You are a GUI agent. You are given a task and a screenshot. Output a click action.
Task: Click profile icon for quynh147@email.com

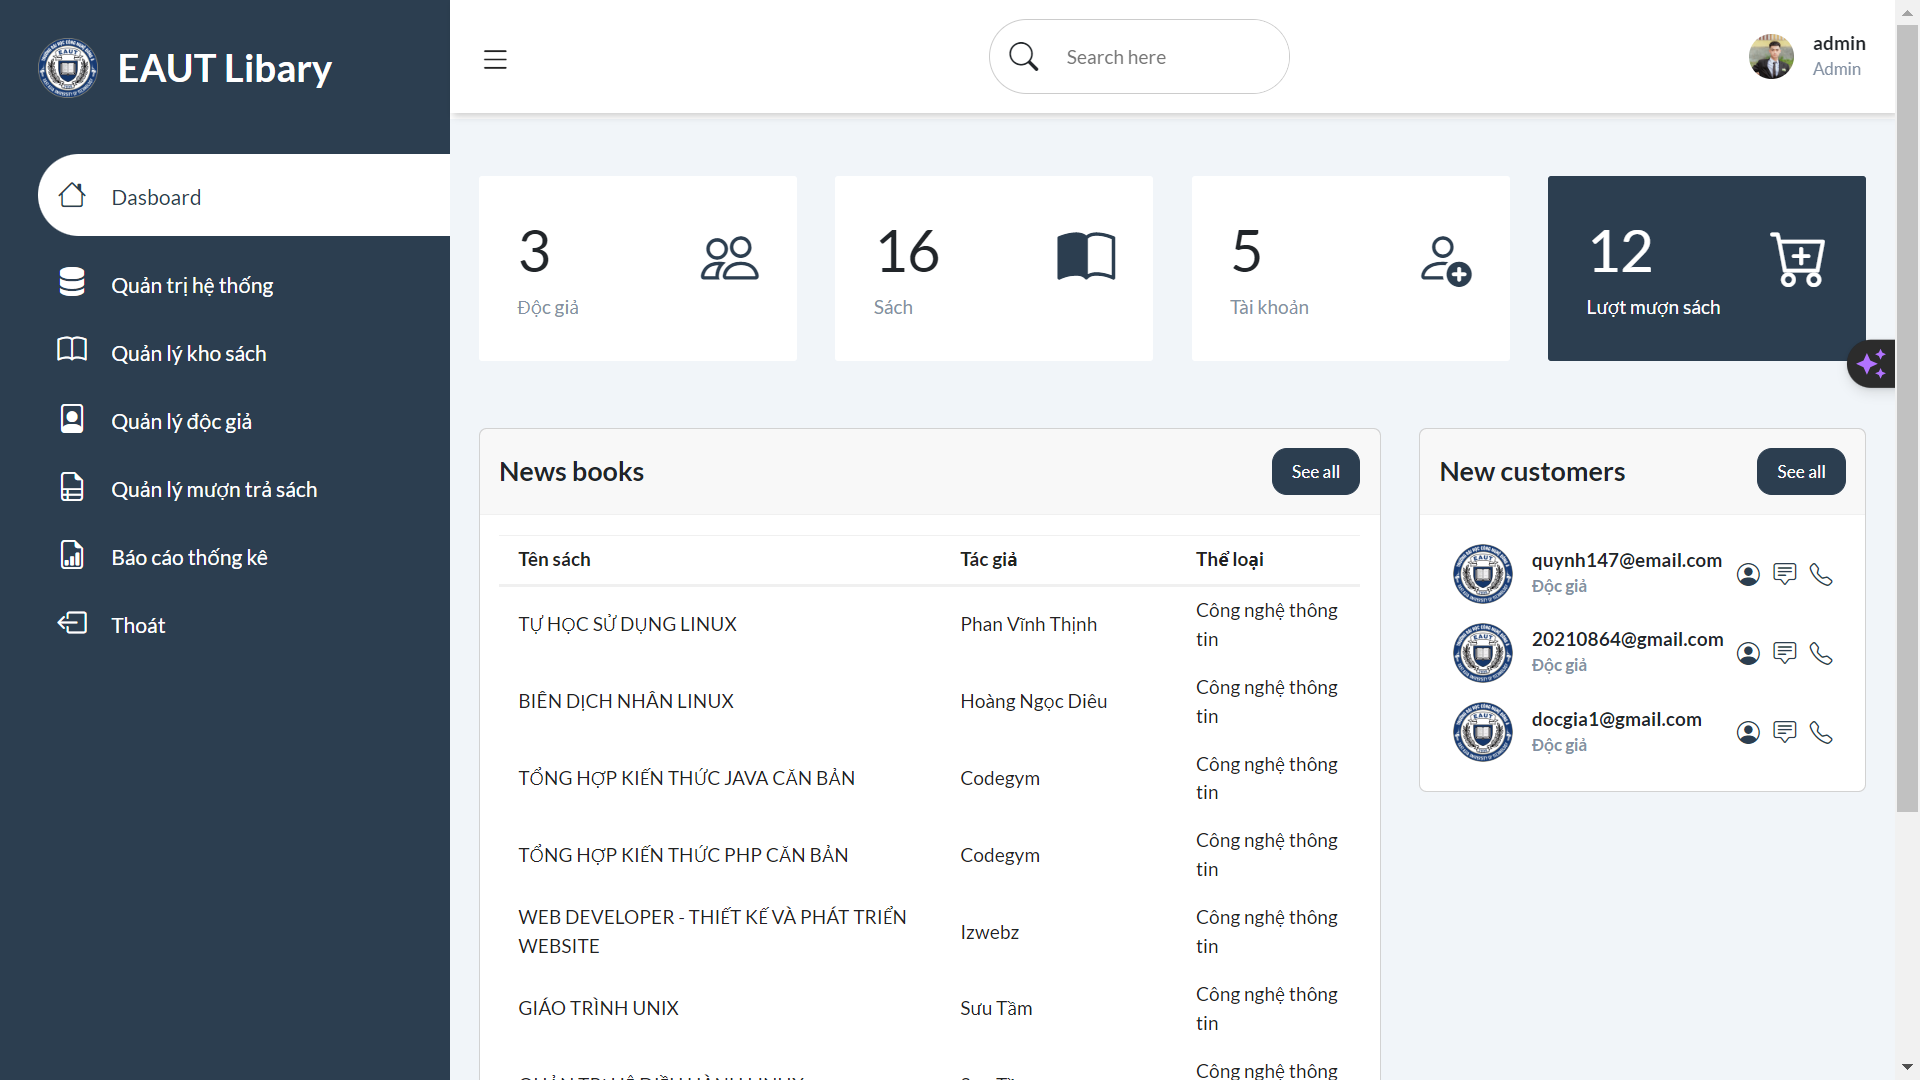pos(1748,574)
